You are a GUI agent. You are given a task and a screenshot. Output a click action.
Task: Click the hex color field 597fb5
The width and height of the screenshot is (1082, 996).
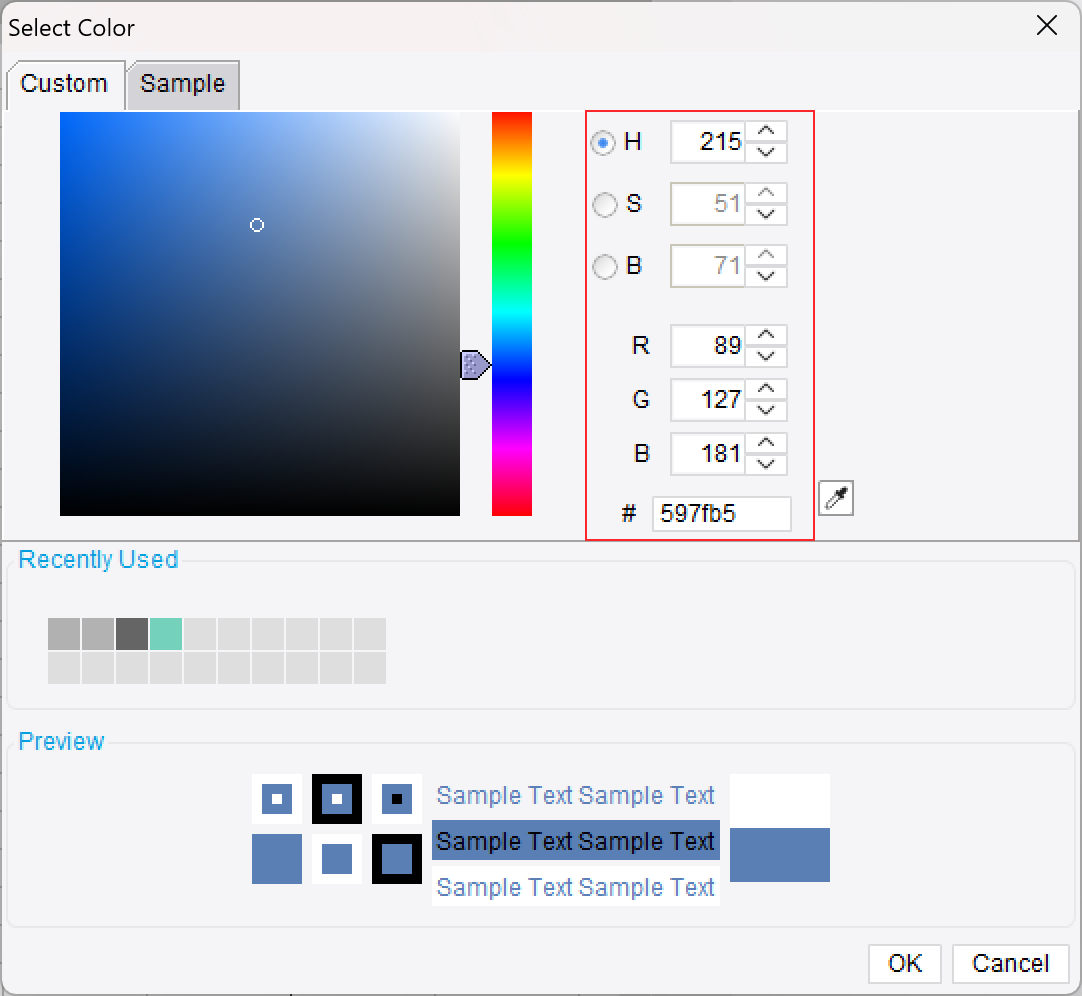[722, 514]
